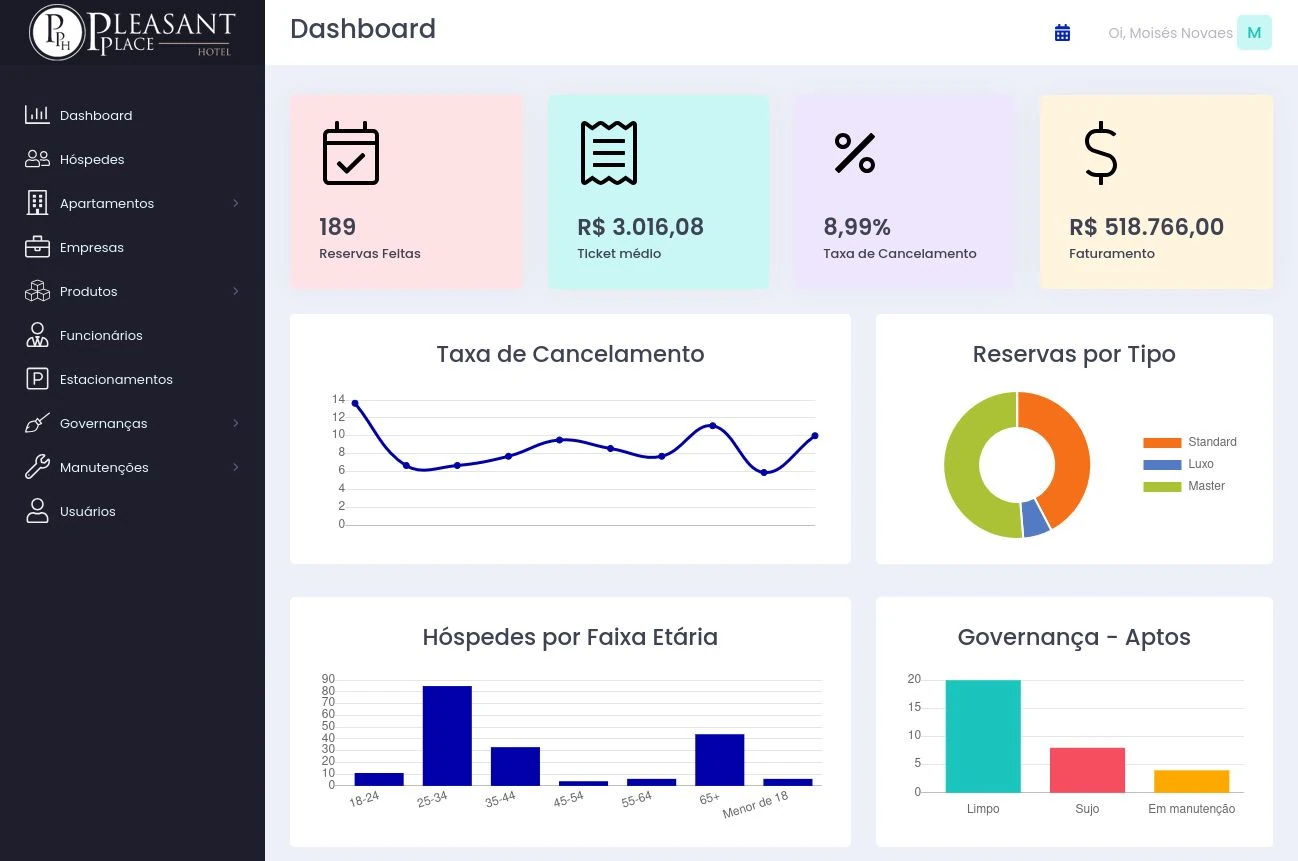
Task: Click the user avatar M button
Action: click(1254, 33)
